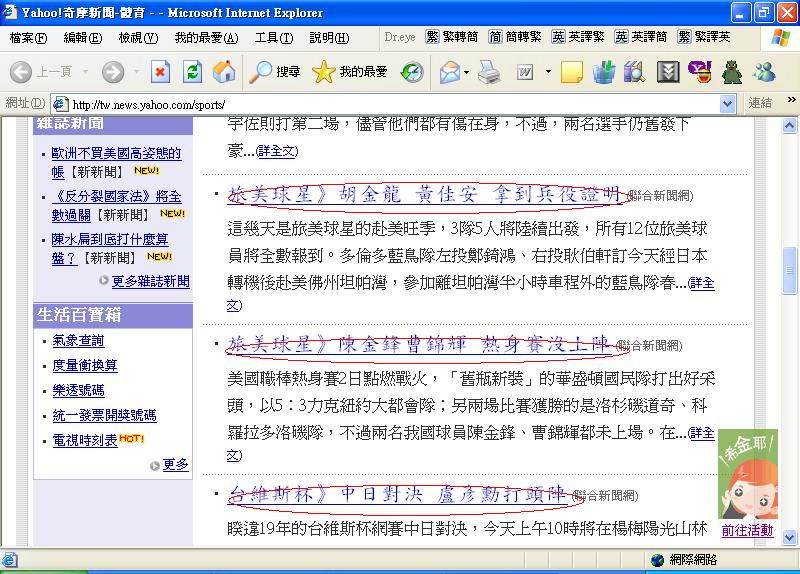Open the 檔案(F) menu

28,38
